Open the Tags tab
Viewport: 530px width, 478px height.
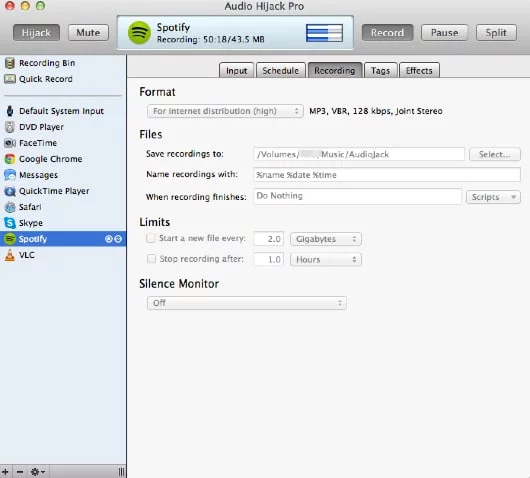(380, 70)
